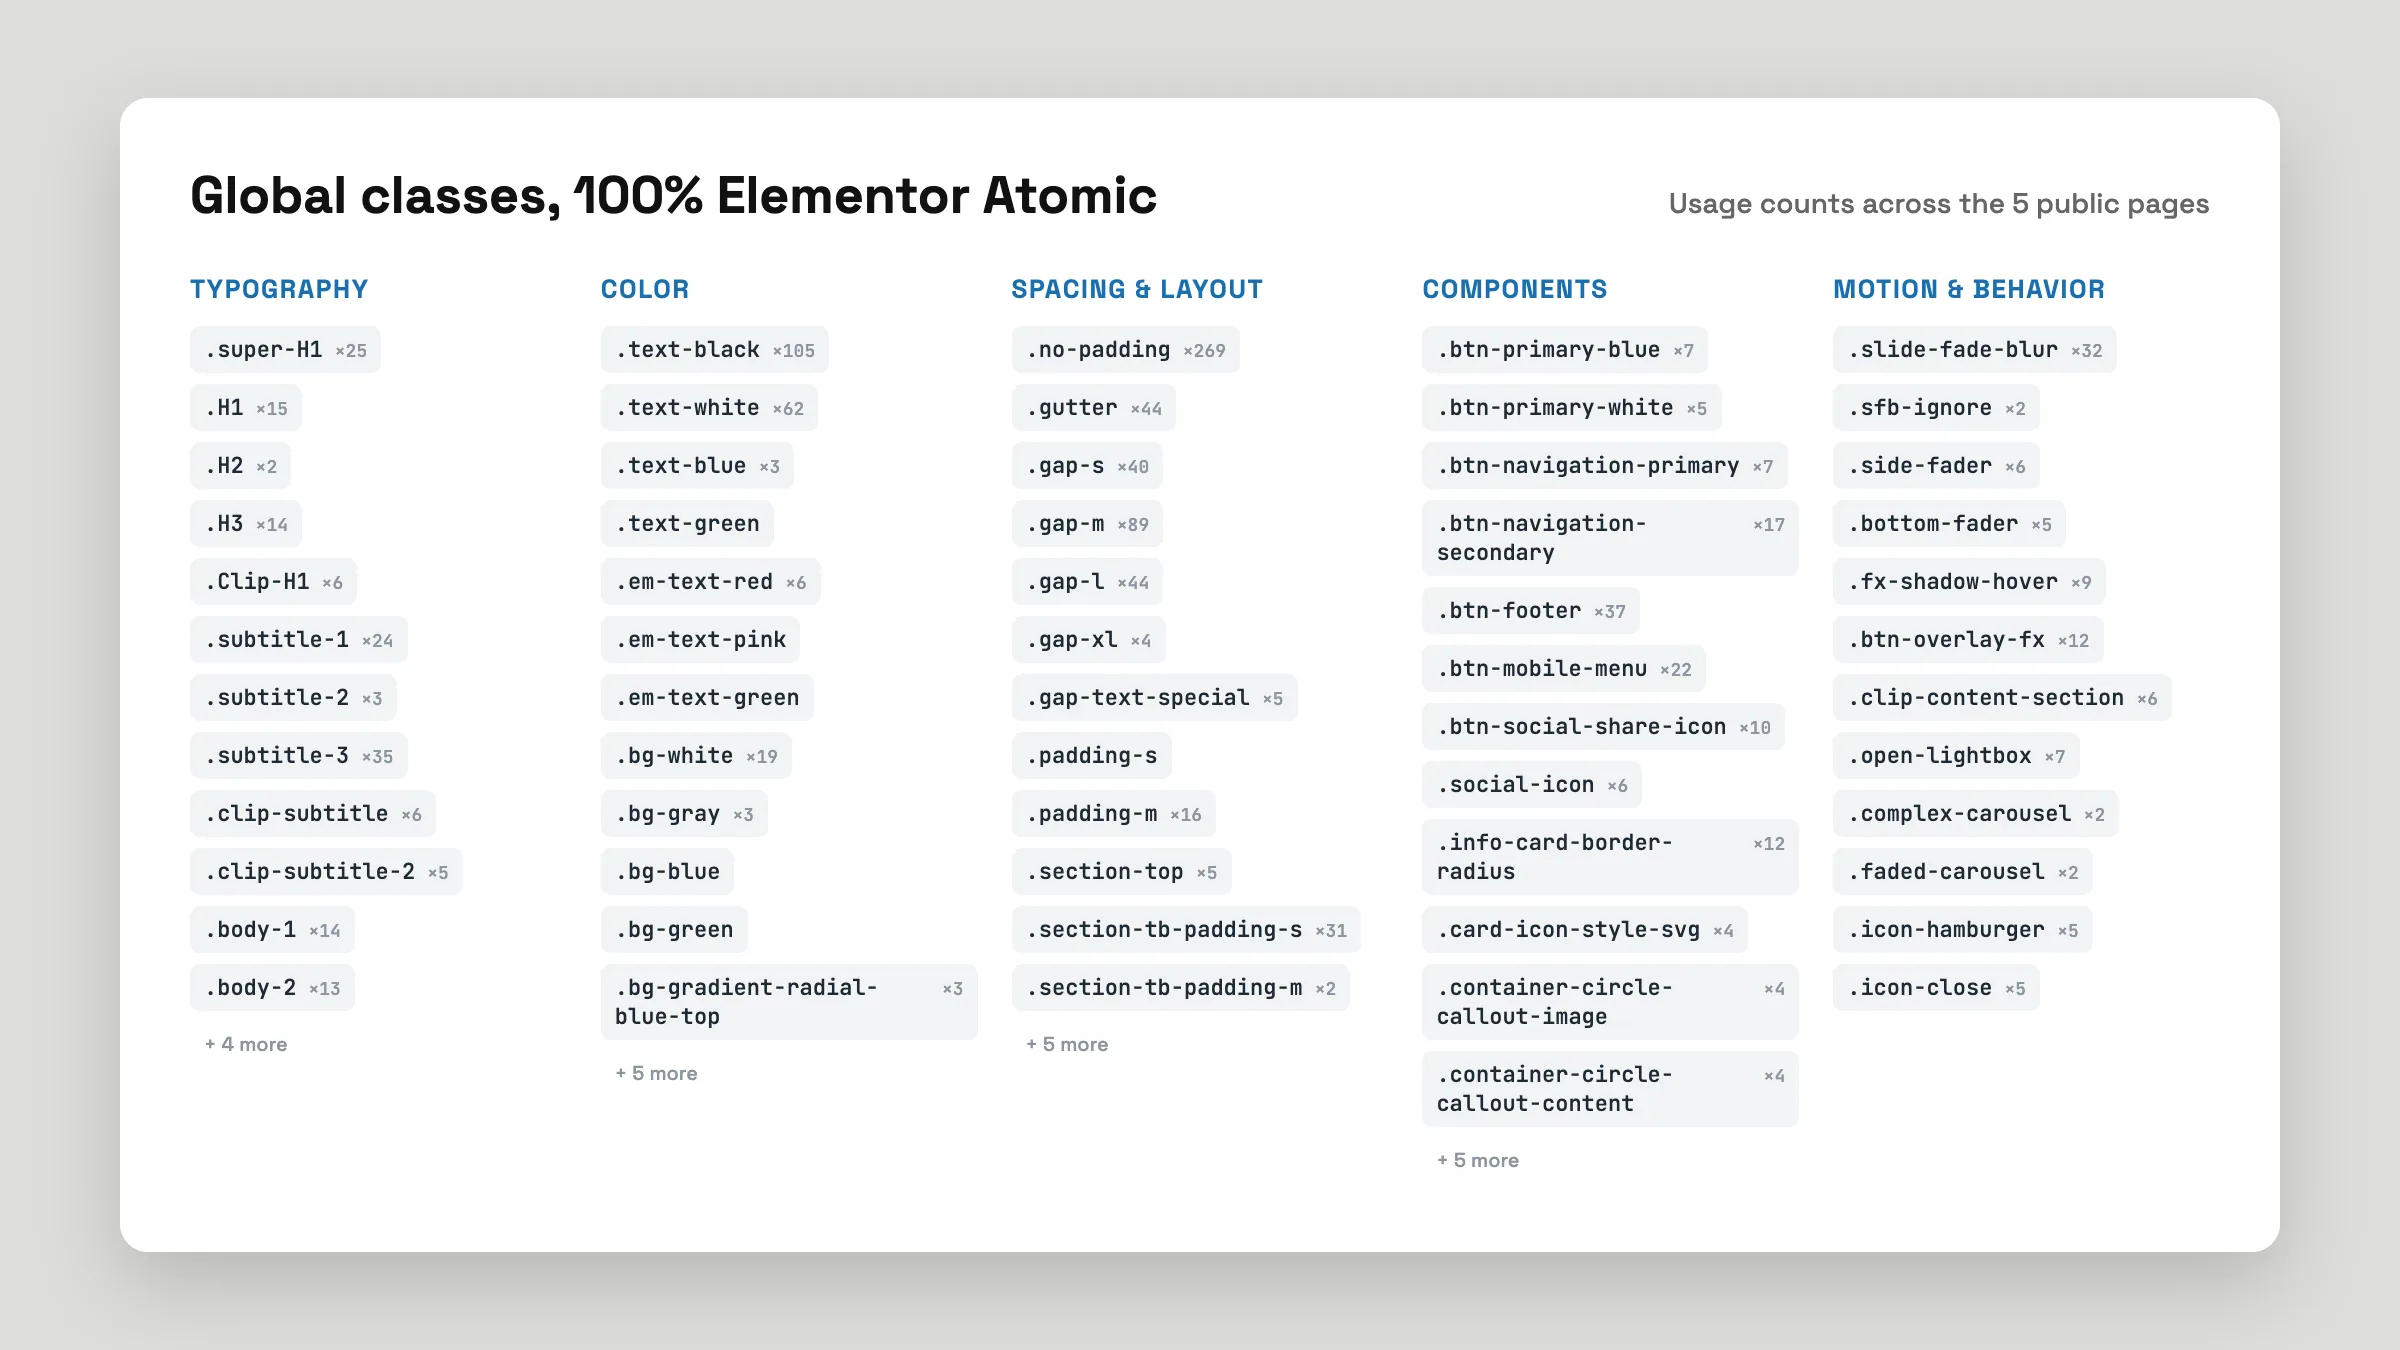2400x1350 pixels.
Task: Expand '+ 5 more' under Spacing & Layout
Action: point(1067,1044)
